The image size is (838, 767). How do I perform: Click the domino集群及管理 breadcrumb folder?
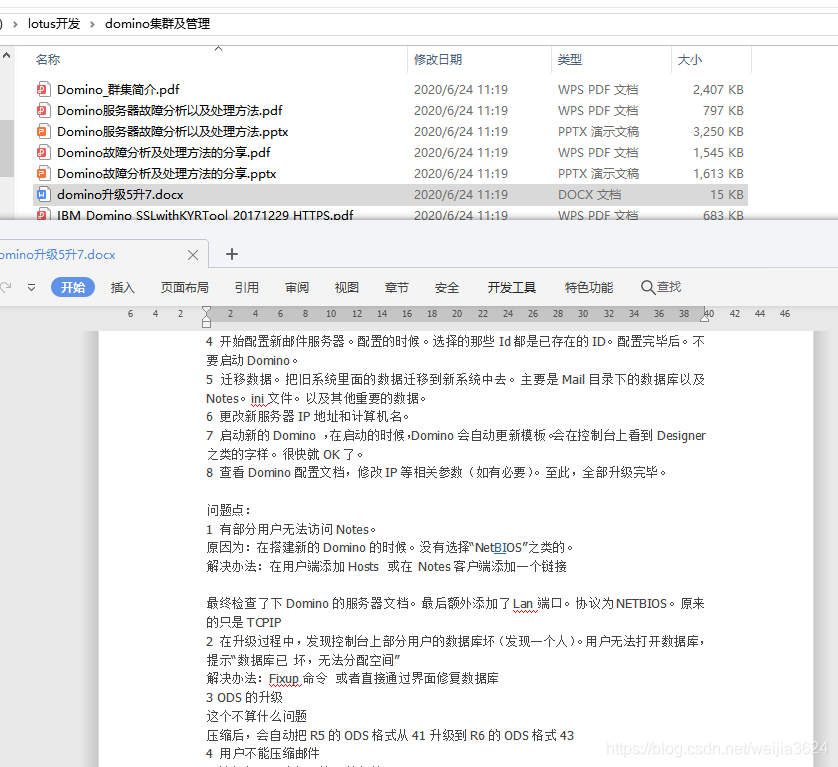pyautogui.click(x=157, y=24)
